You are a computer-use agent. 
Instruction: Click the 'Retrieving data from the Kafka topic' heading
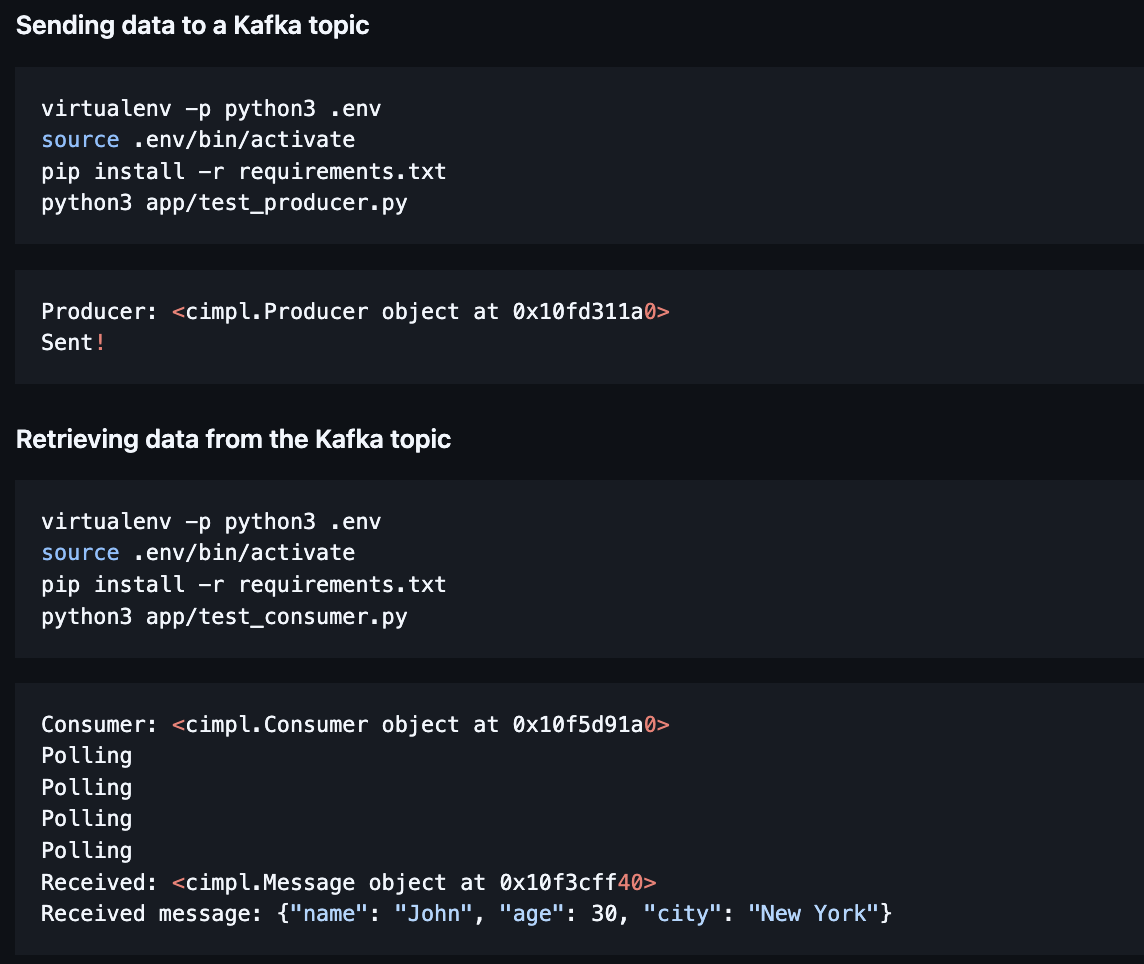[233, 439]
